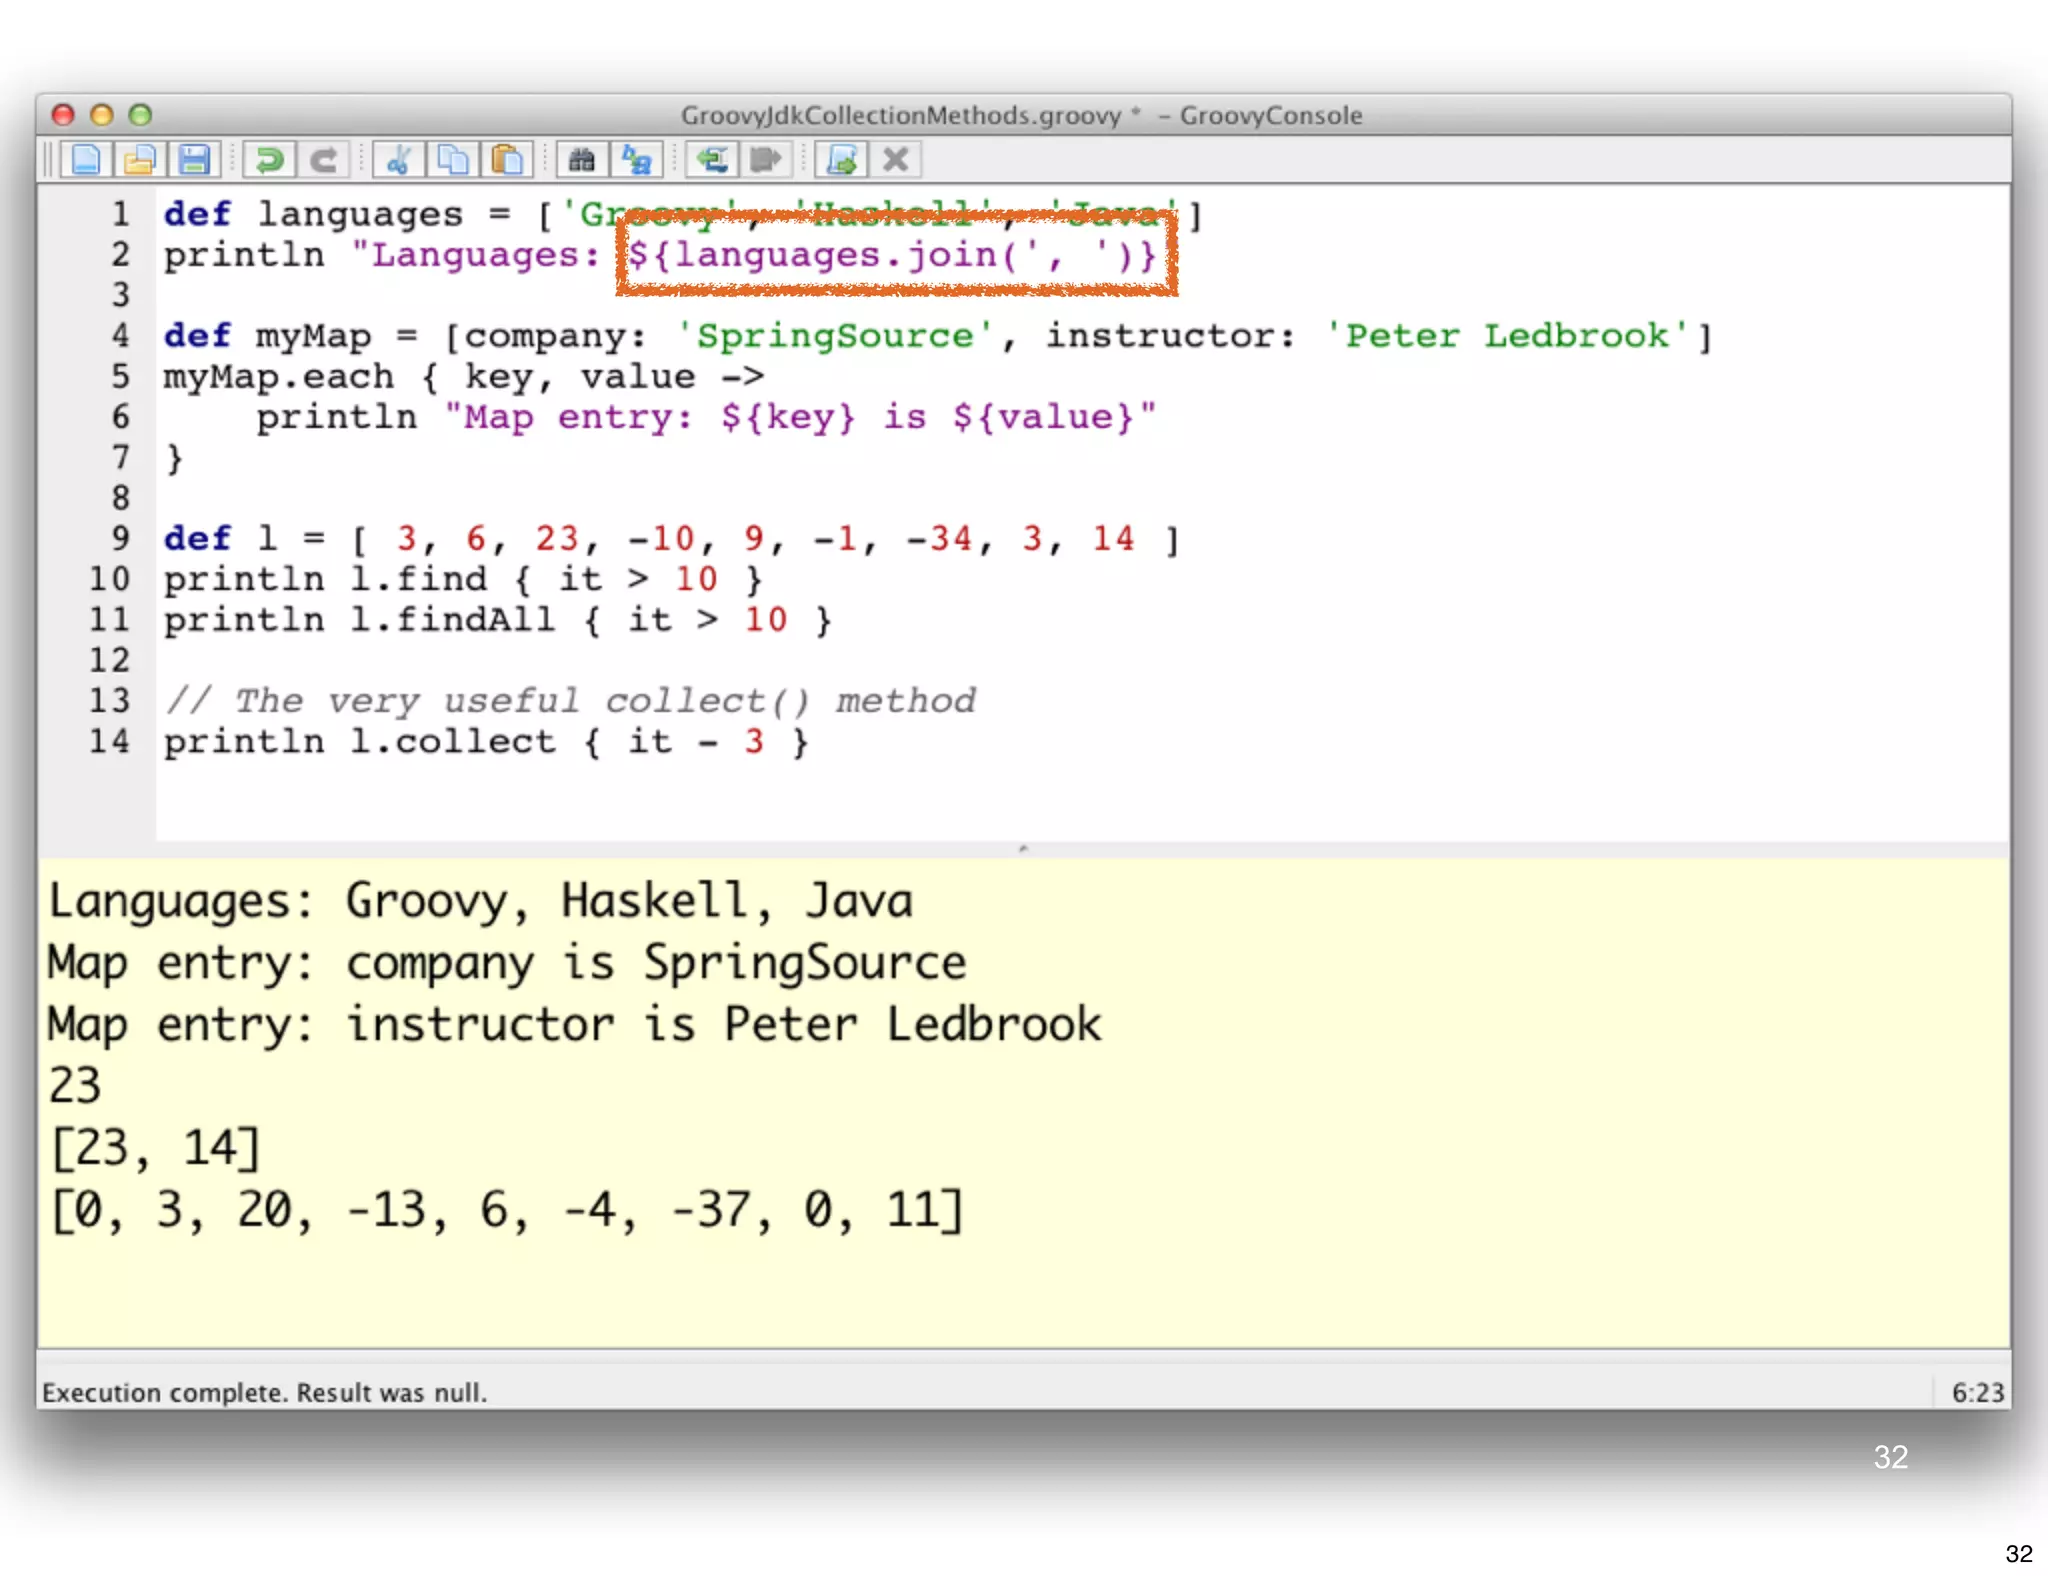2048x1576 pixels.
Task: Click the line 2 println join expression
Action: (x=893, y=255)
